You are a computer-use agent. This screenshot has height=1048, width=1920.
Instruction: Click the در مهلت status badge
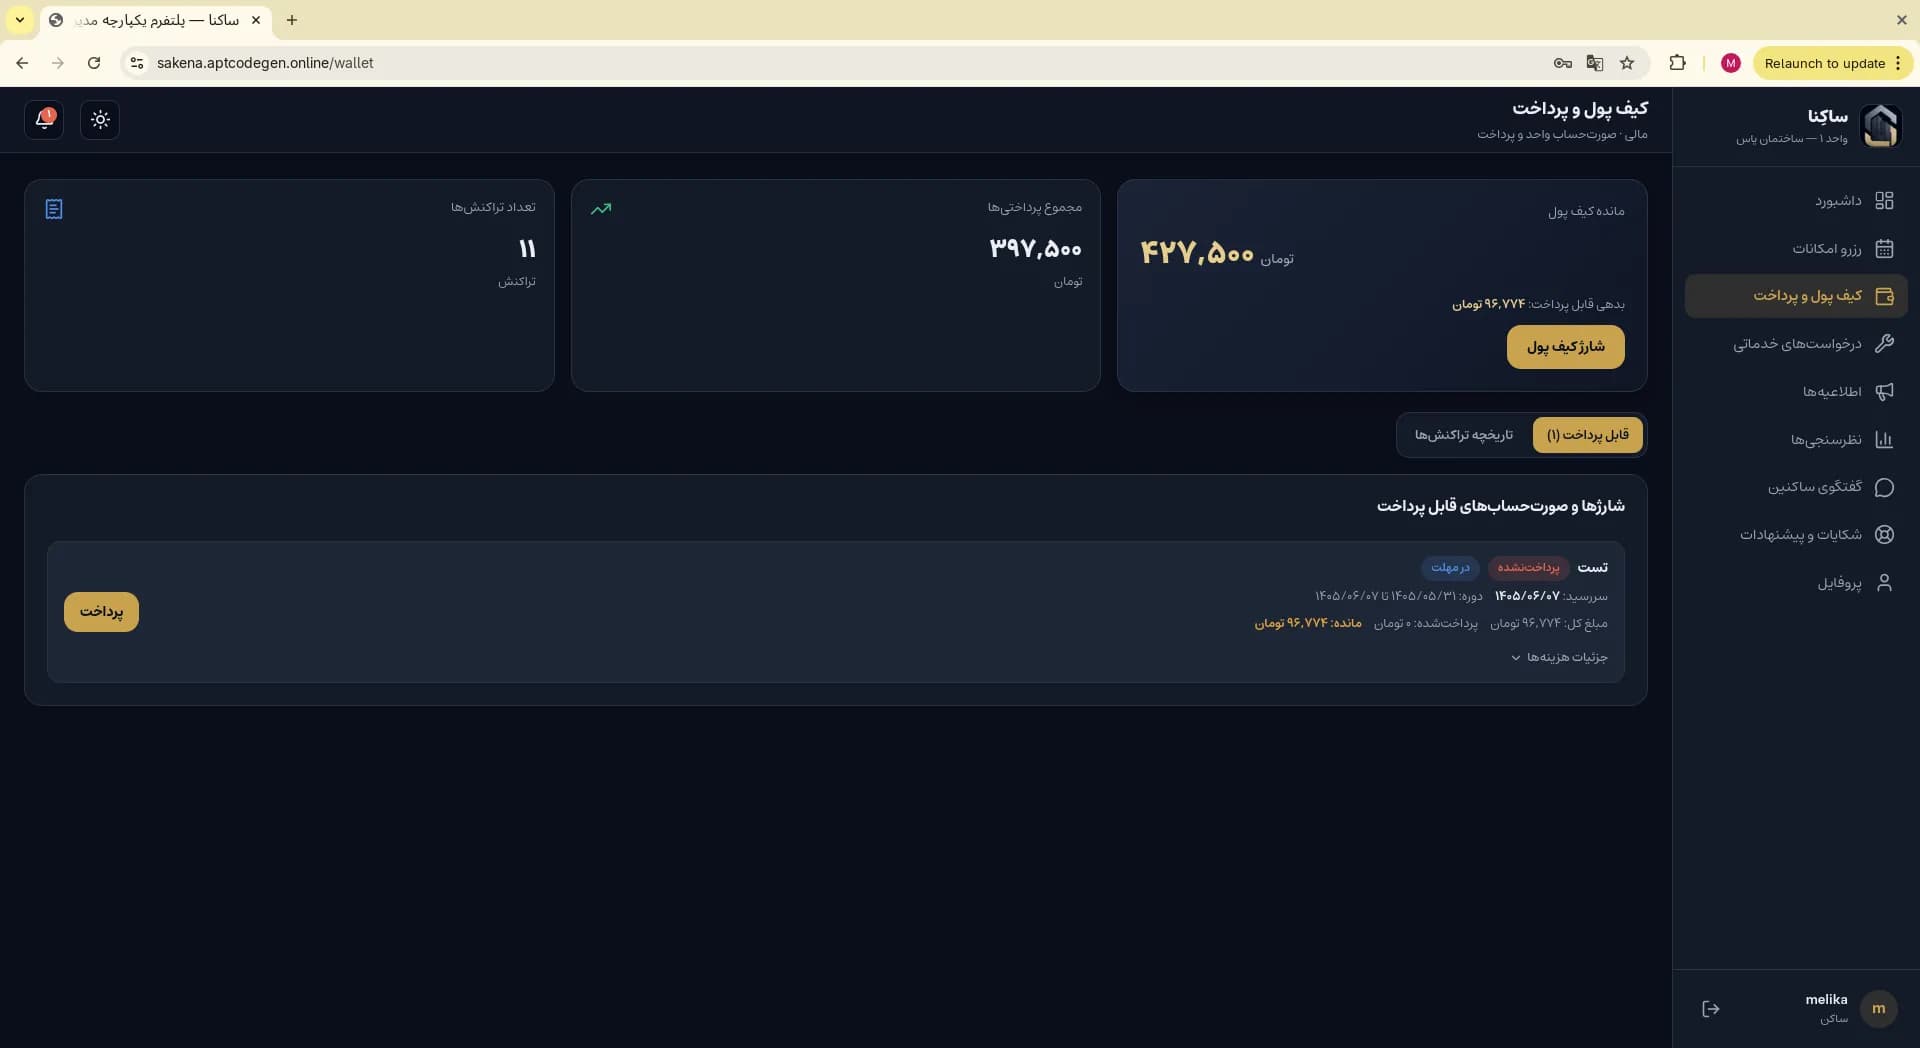pos(1450,568)
